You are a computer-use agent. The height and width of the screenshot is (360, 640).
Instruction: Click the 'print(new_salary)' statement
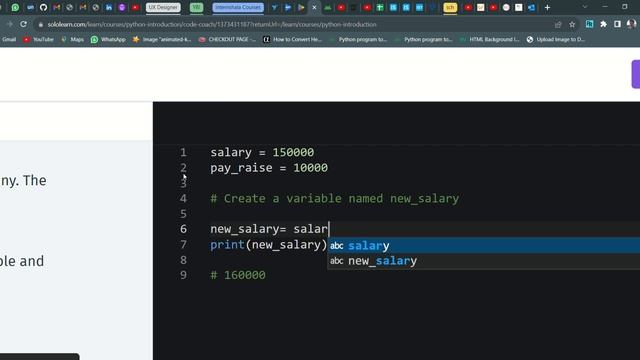(x=269, y=244)
